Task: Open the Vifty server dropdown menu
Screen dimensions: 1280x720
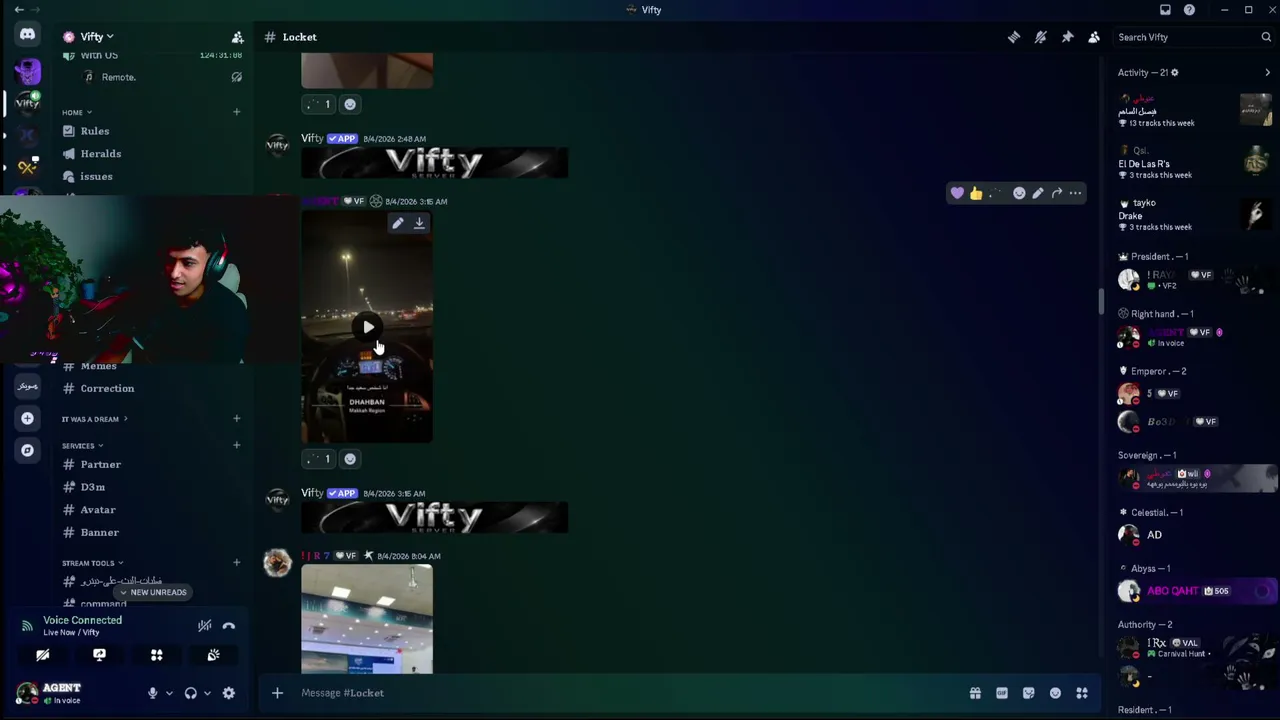Action: click(x=96, y=37)
